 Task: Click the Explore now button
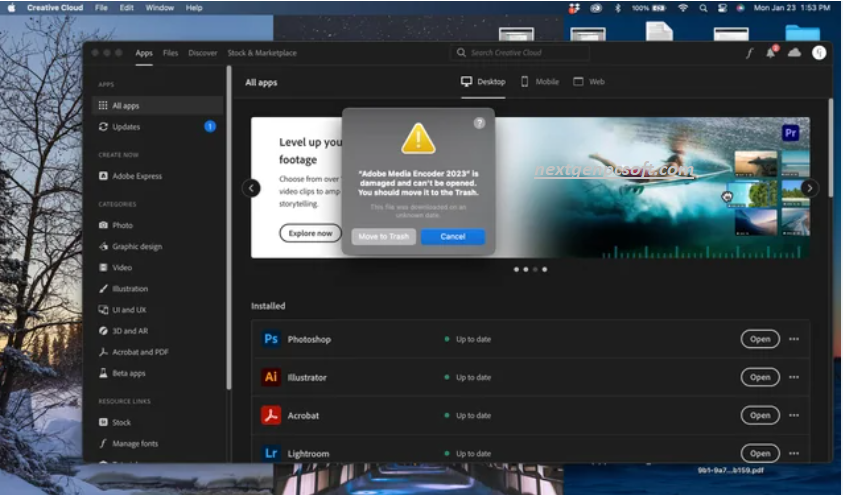click(x=310, y=233)
